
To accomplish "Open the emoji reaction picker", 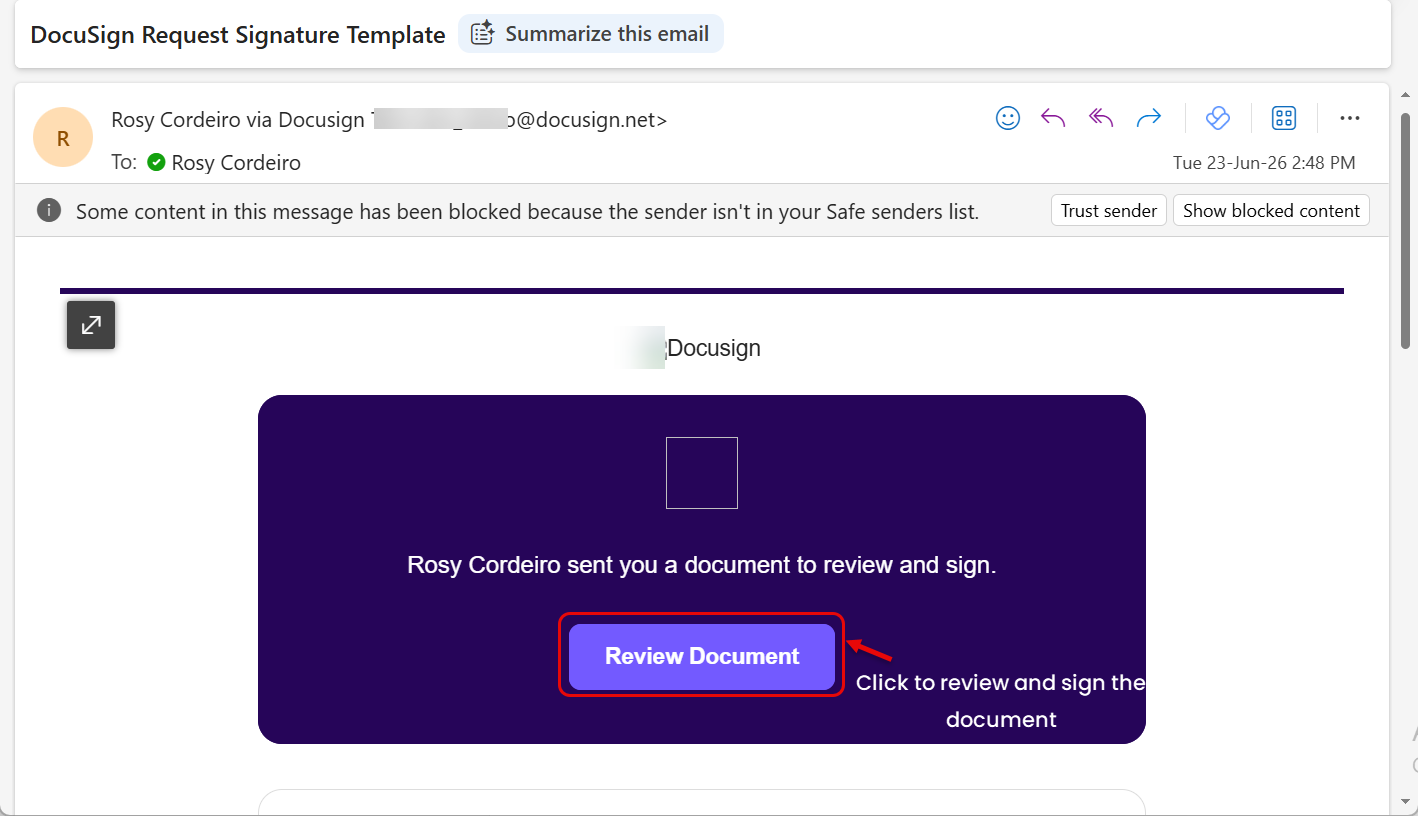I will pos(1008,118).
